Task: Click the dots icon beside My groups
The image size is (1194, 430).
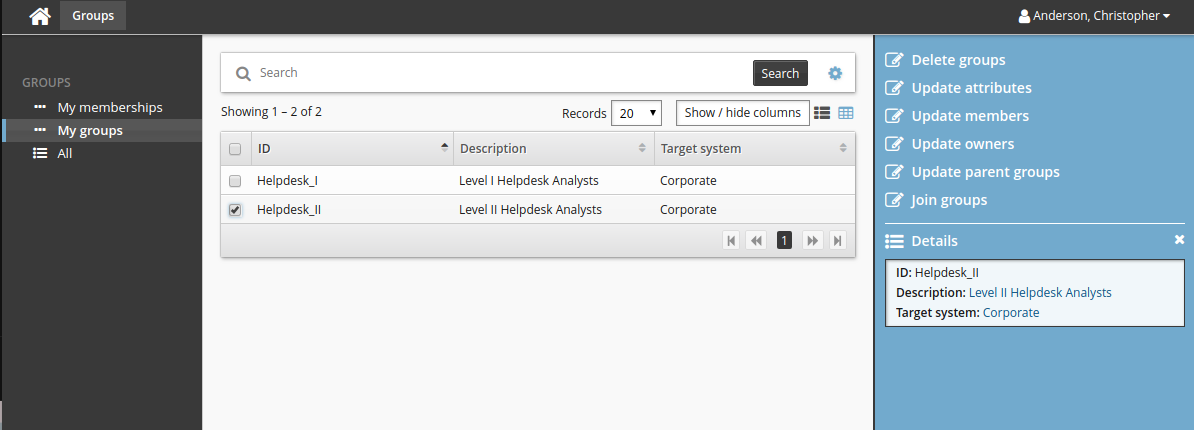Action: pyautogui.click(x=40, y=130)
